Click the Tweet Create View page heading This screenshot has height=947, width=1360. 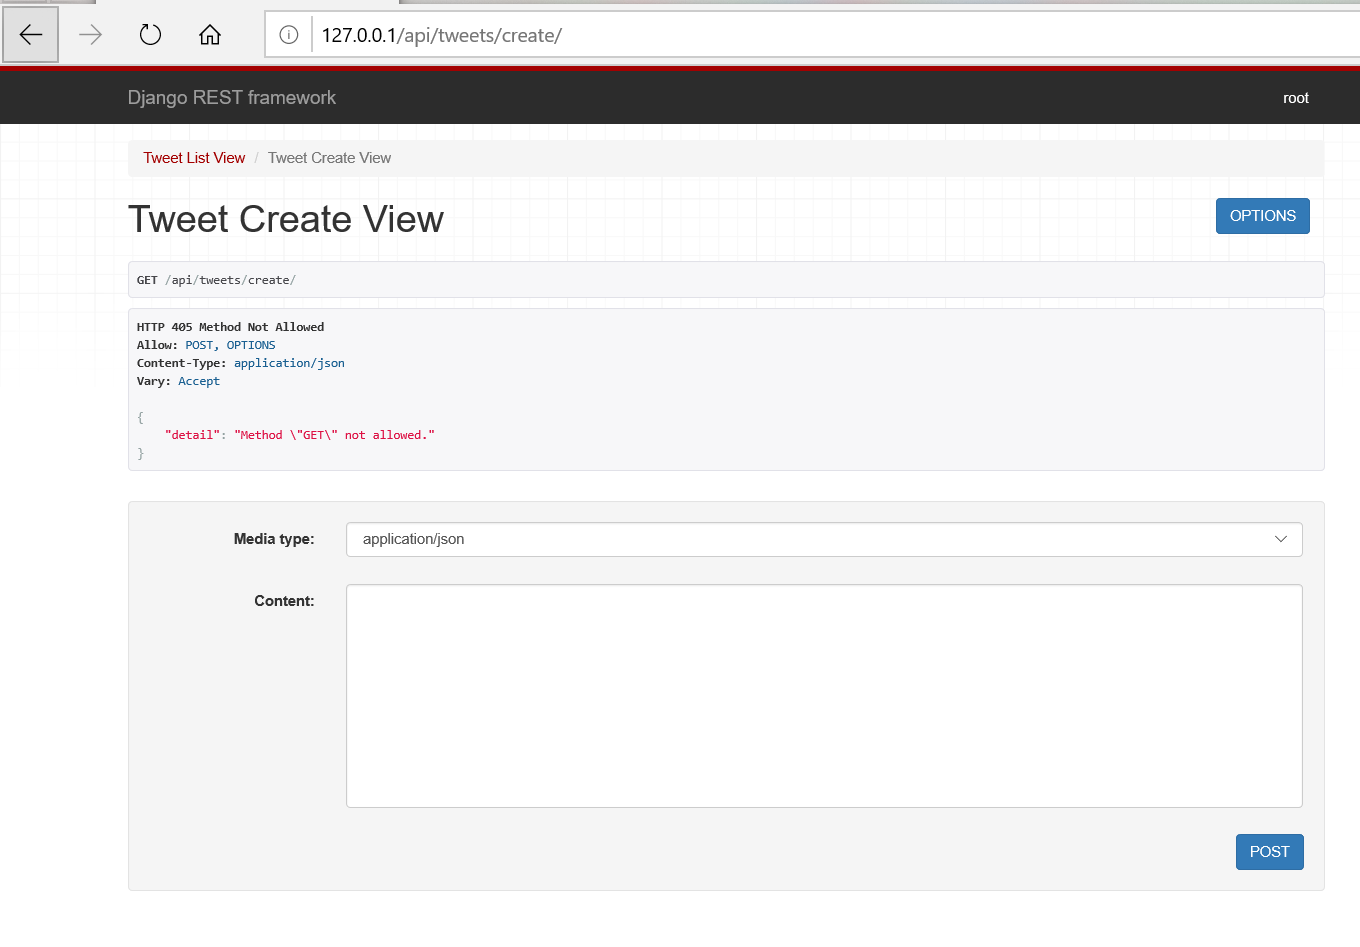click(x=286, y=219)
